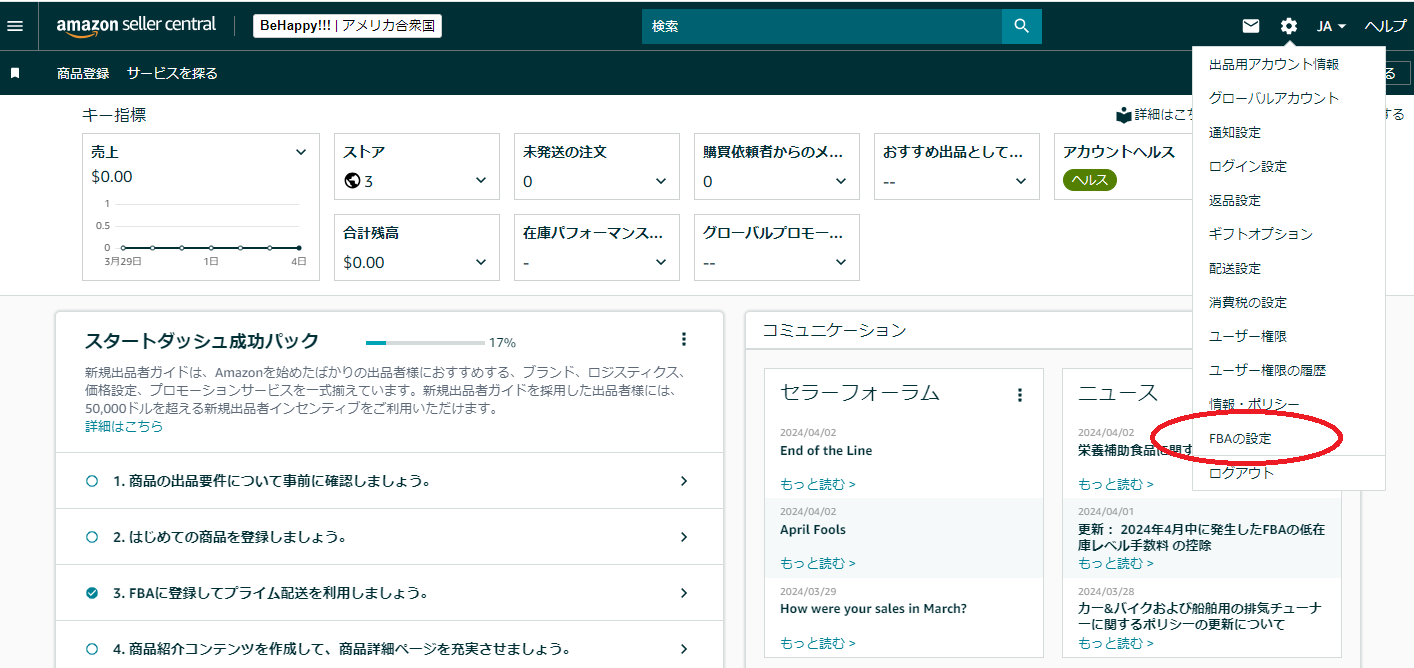Open the サービスを探る navigation item

(172, 73)
